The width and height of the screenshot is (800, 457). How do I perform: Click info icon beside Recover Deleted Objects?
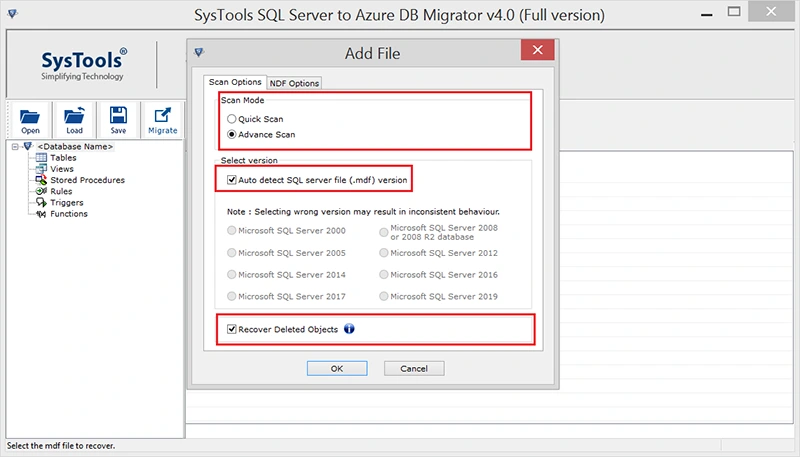click(x=349, y=329)
